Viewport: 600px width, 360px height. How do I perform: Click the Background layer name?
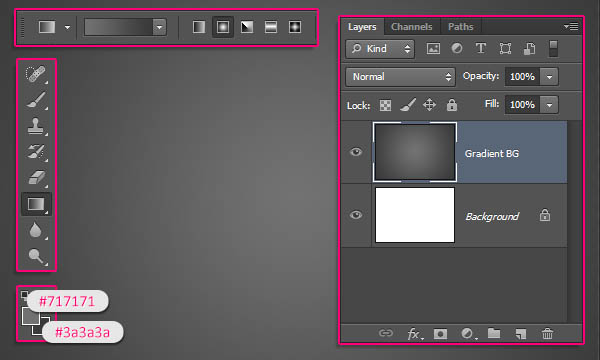click(x=492, y=217)
